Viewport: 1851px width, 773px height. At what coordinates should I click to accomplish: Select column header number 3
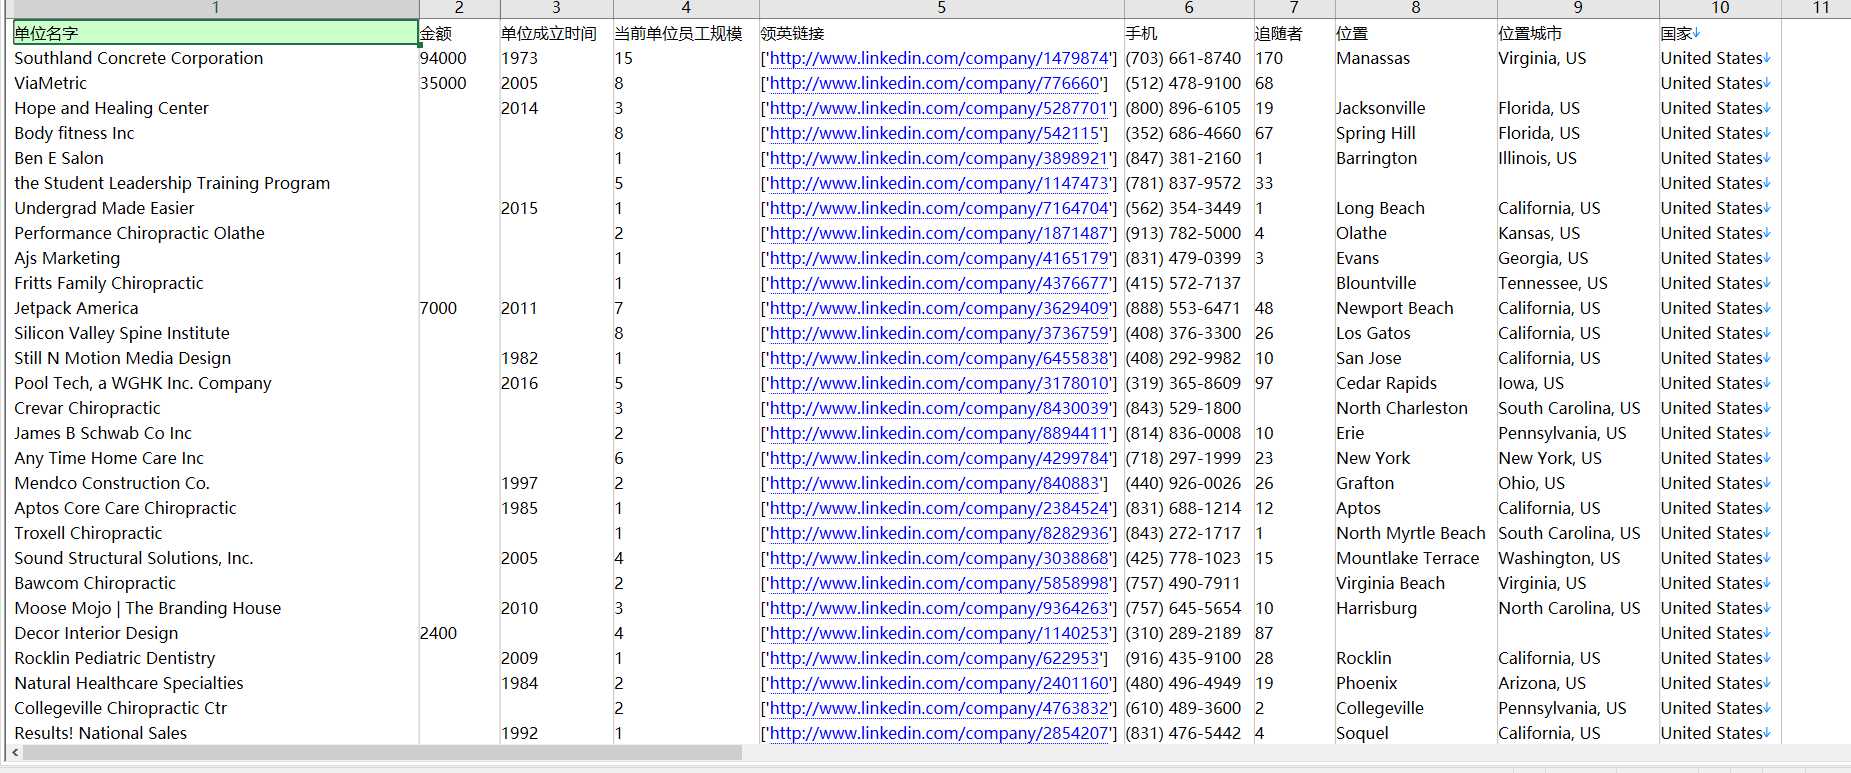click(x=556, y=8)
